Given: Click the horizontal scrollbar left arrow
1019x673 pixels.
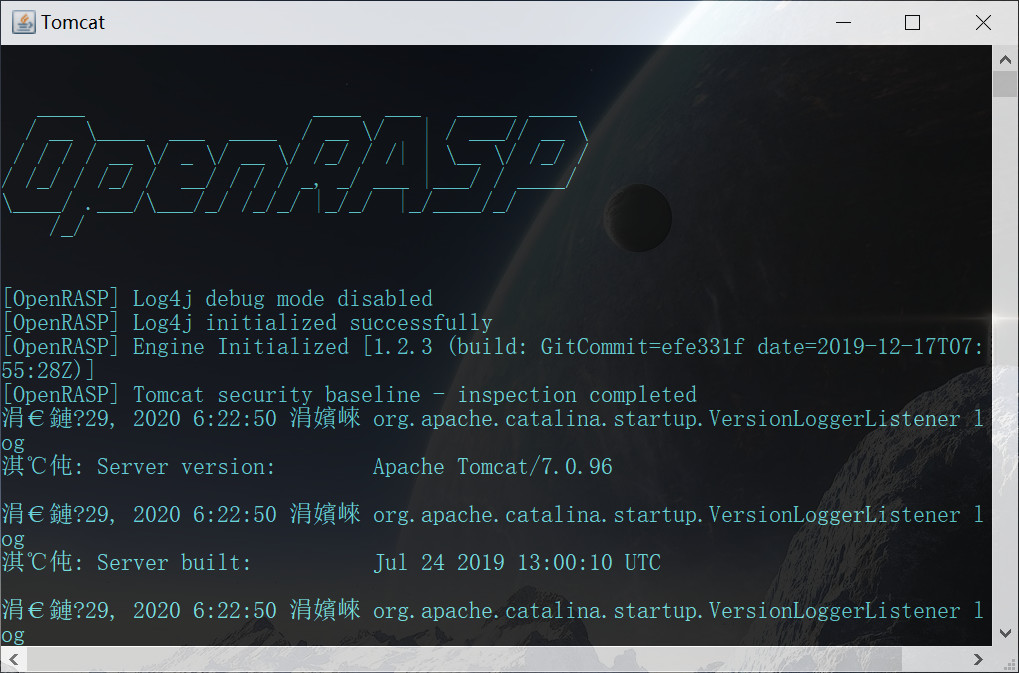Looking at the screenshot, I should [x=14, y=659].
